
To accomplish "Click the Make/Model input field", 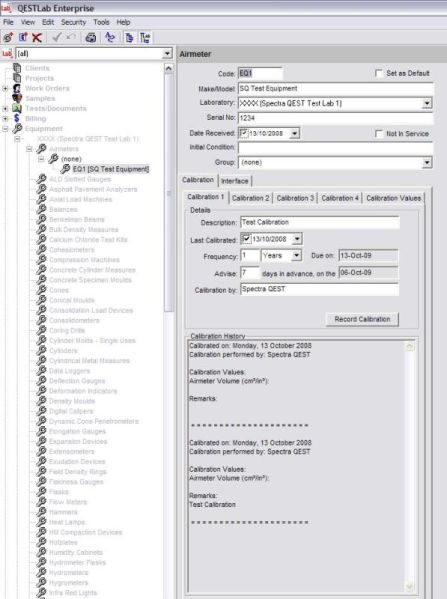I will pyautogui.click(x=336, y=89).
